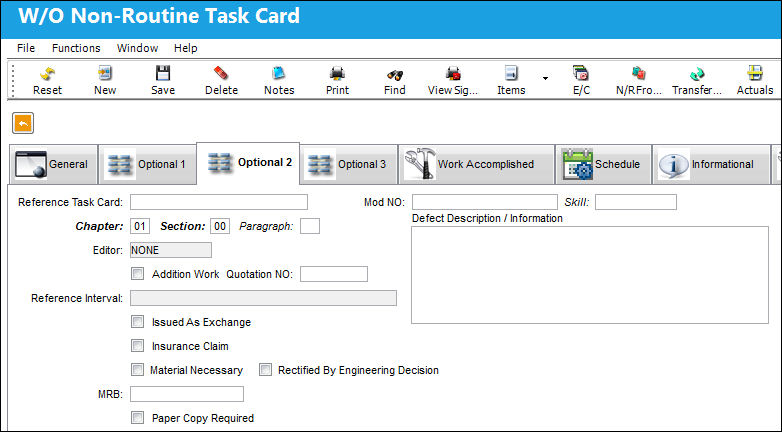Screen dimensions: 782x432
Task: Open the Window menu
Action: pyautogui.click(x=137, y=48)
